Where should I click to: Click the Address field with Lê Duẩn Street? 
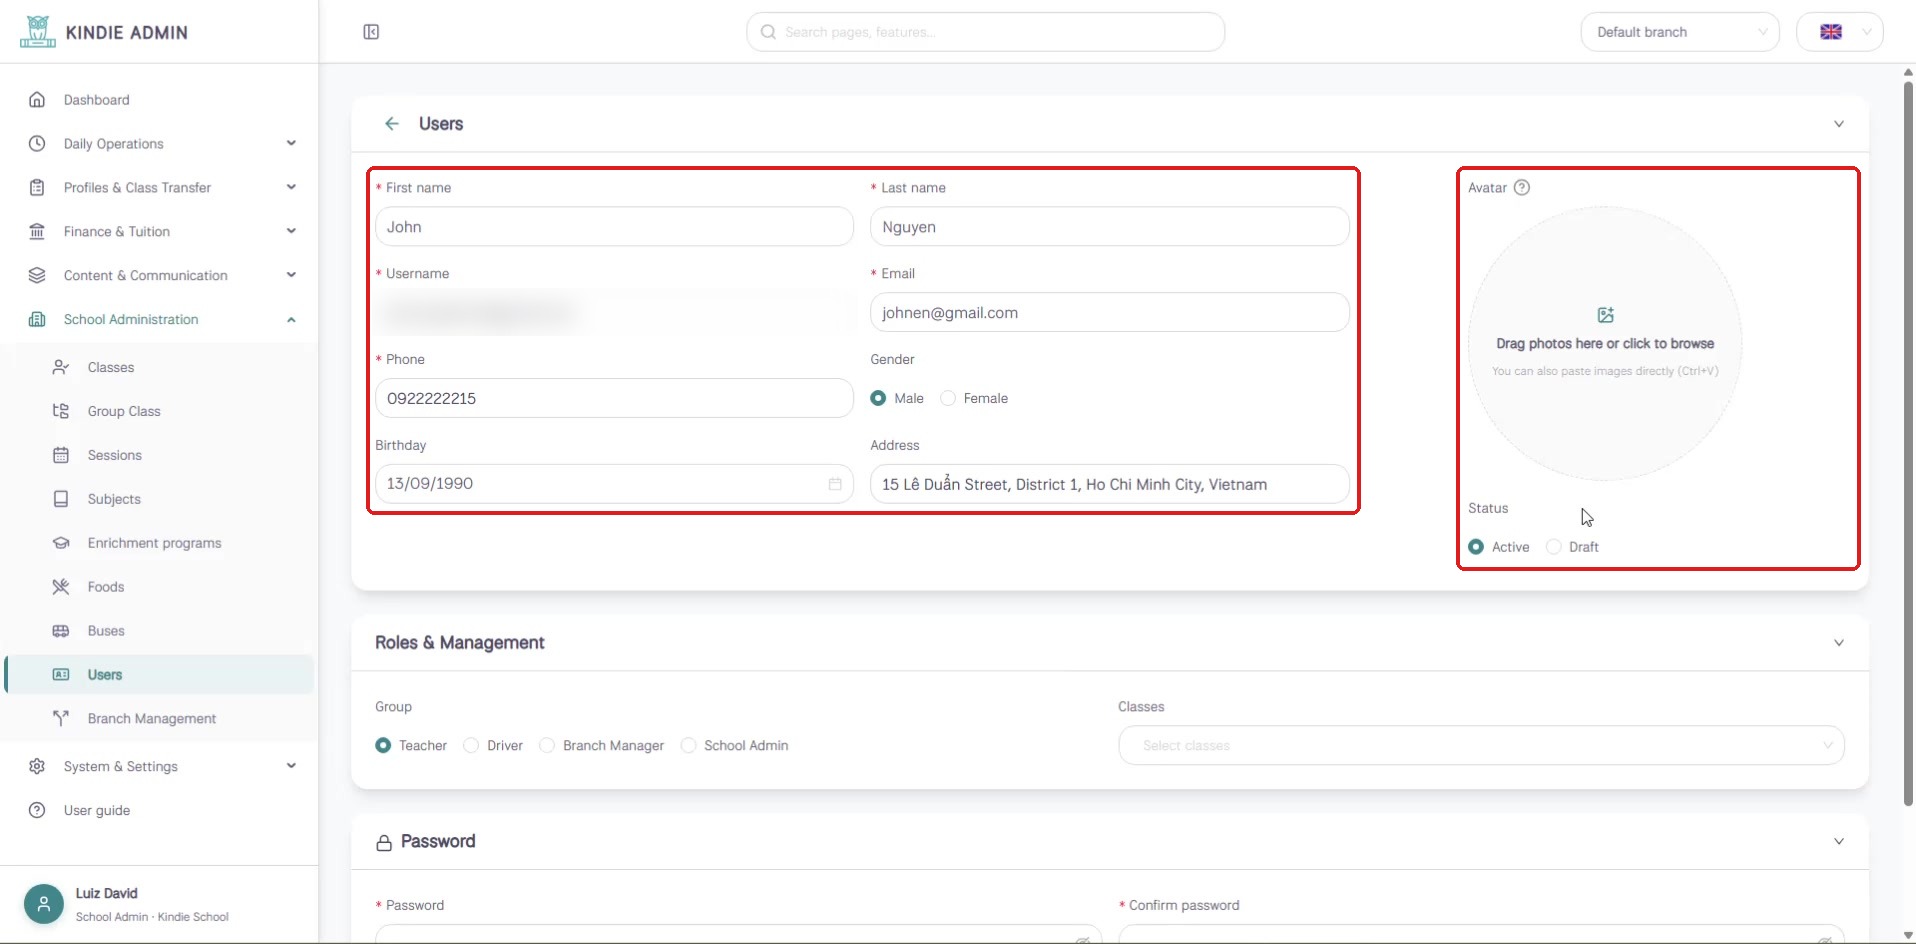click(x=1109, y=484)
